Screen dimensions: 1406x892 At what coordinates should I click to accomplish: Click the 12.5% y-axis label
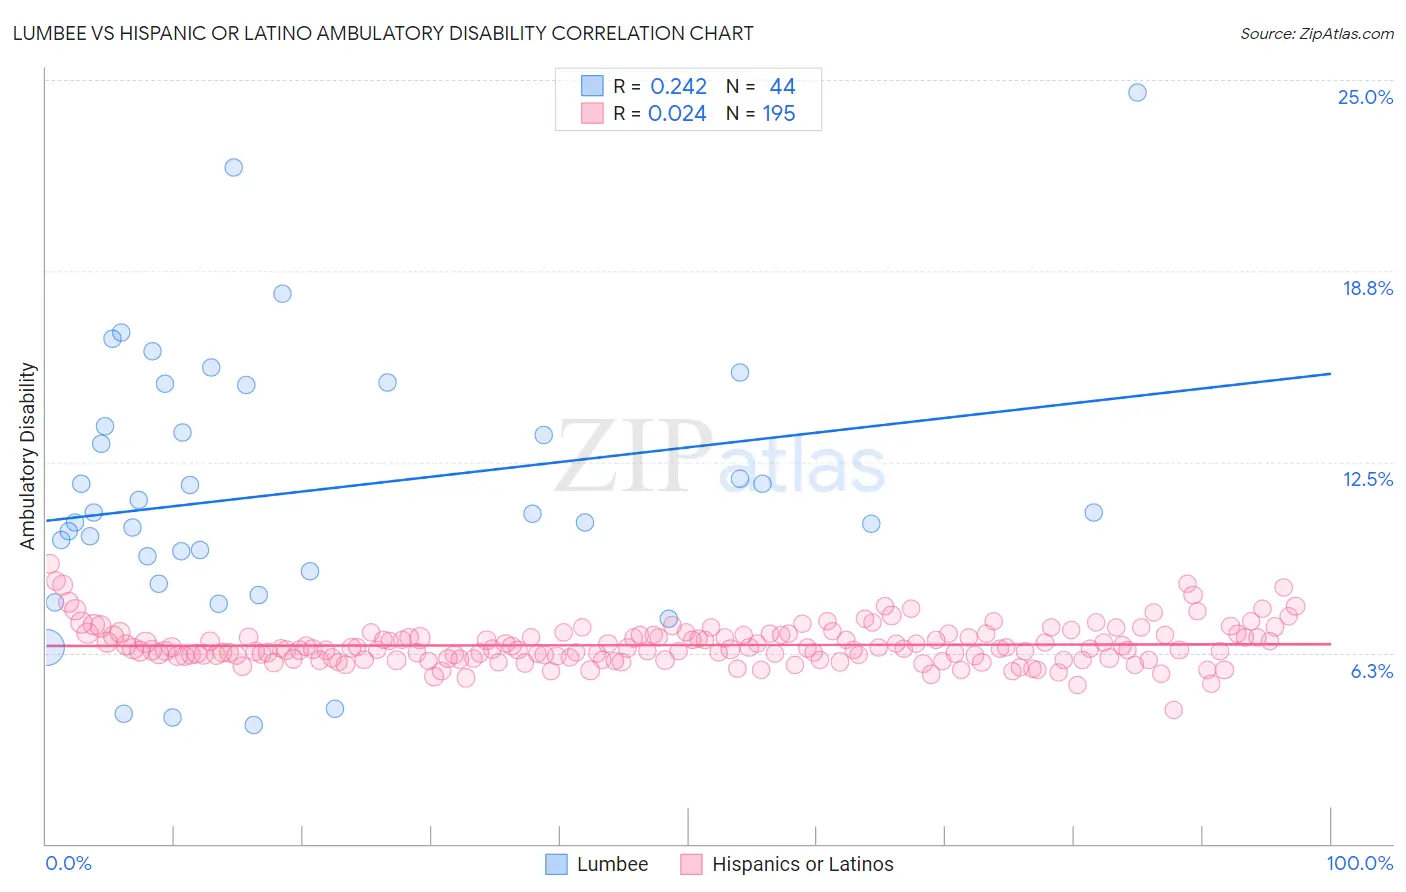pos(1367,479)
